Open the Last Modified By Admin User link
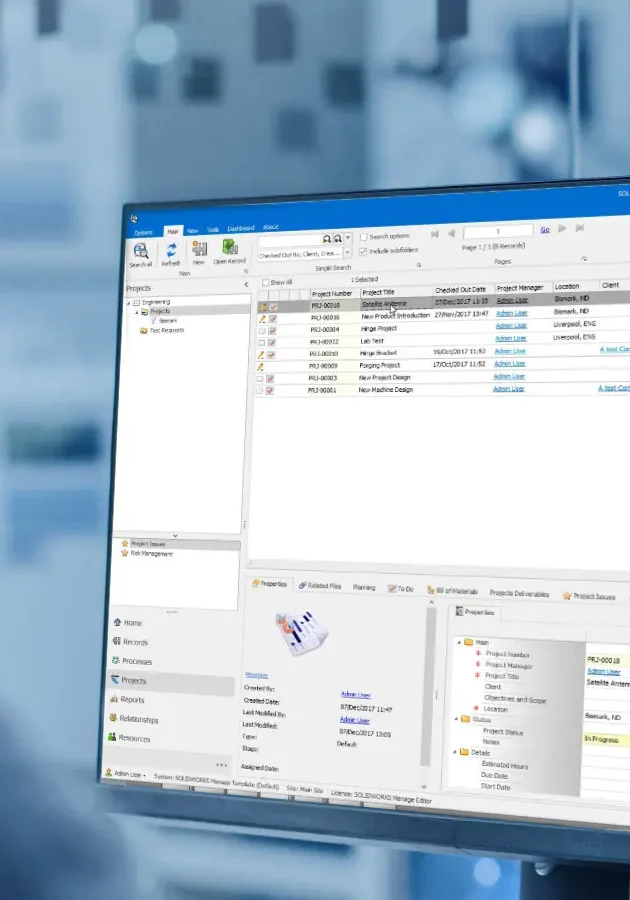 pos(354,720)
